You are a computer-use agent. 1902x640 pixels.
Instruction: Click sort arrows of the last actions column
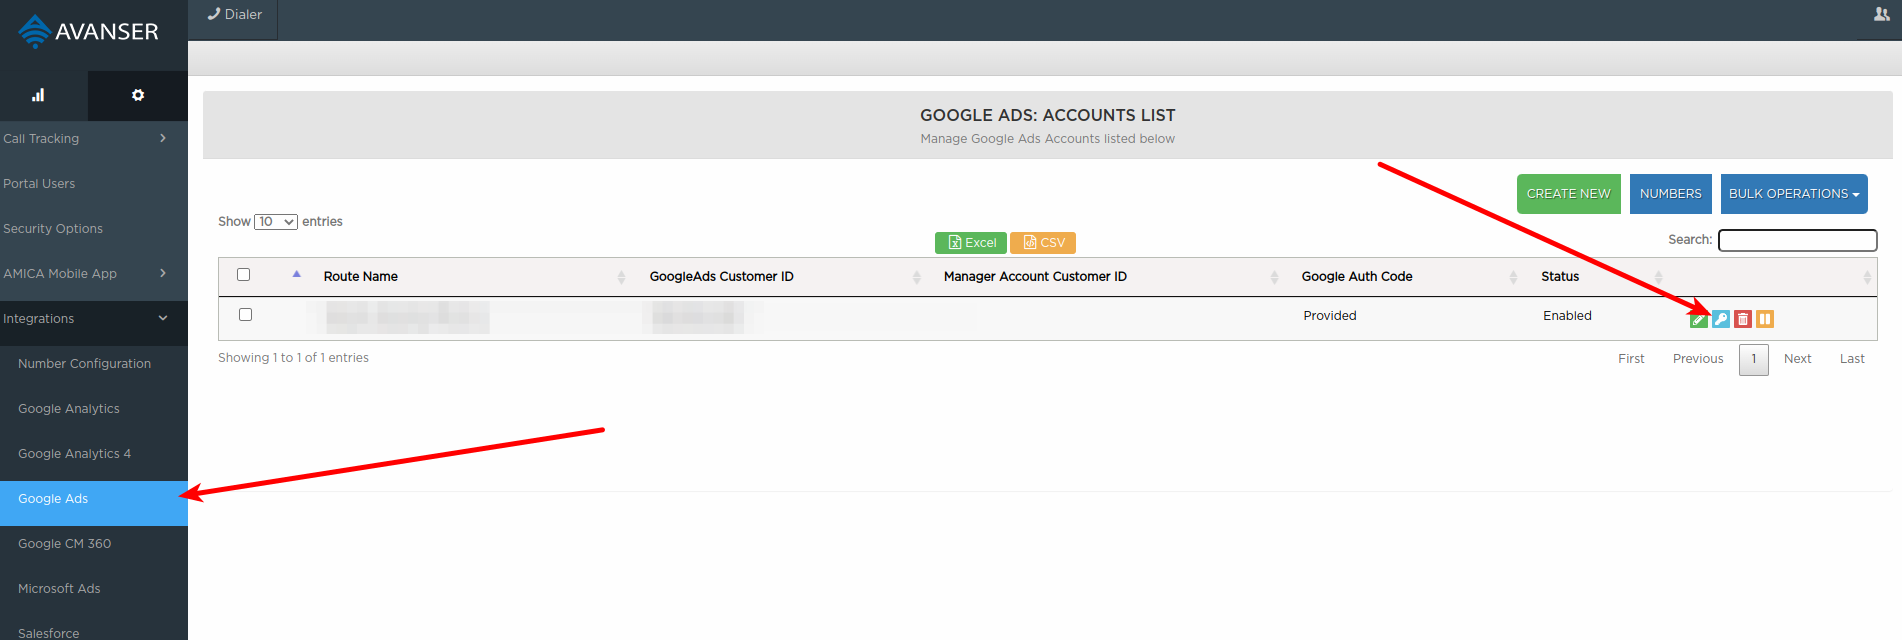(1867, 277)
